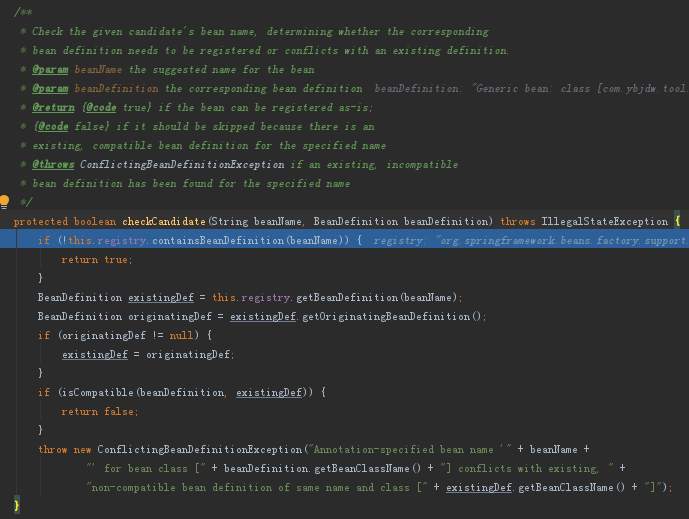Click the getOriginatingBeanDefinition() call
The height and width of the screenshot is (519, 689).
pos(392,316)
